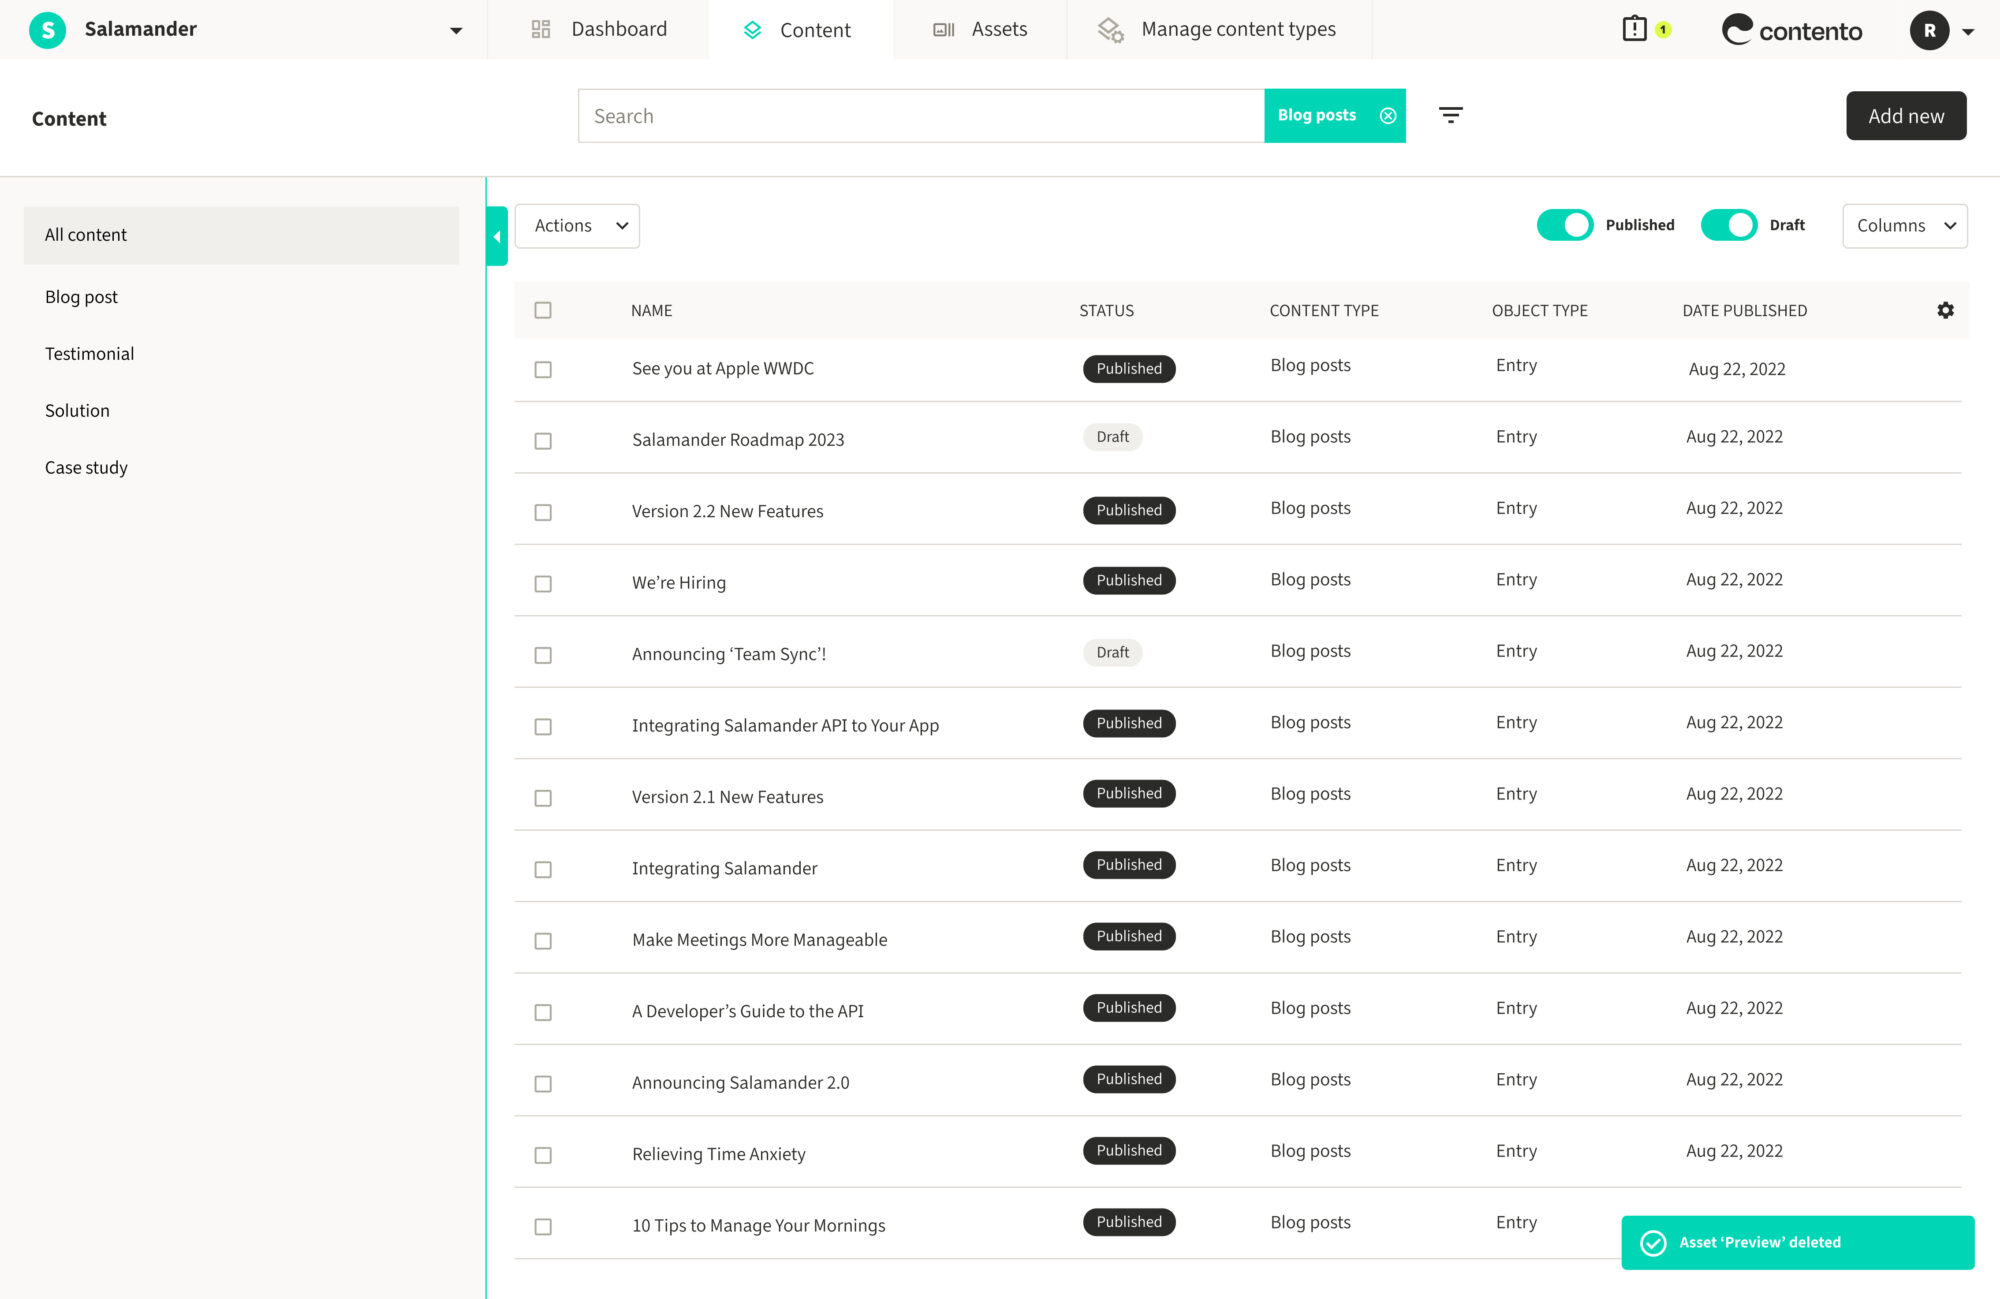Click into the Search field
The width and height of the screenshot is (2000, 1299).
point(920,116)
